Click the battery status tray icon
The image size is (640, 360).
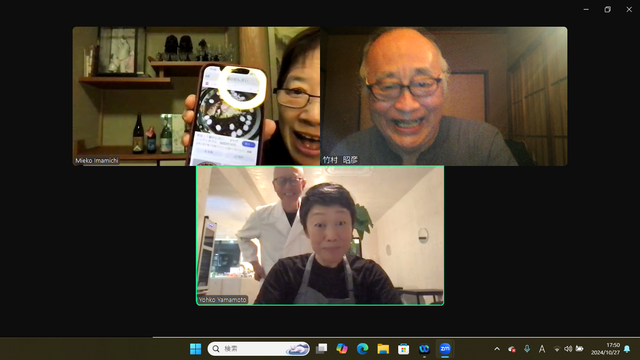[579, 349]
